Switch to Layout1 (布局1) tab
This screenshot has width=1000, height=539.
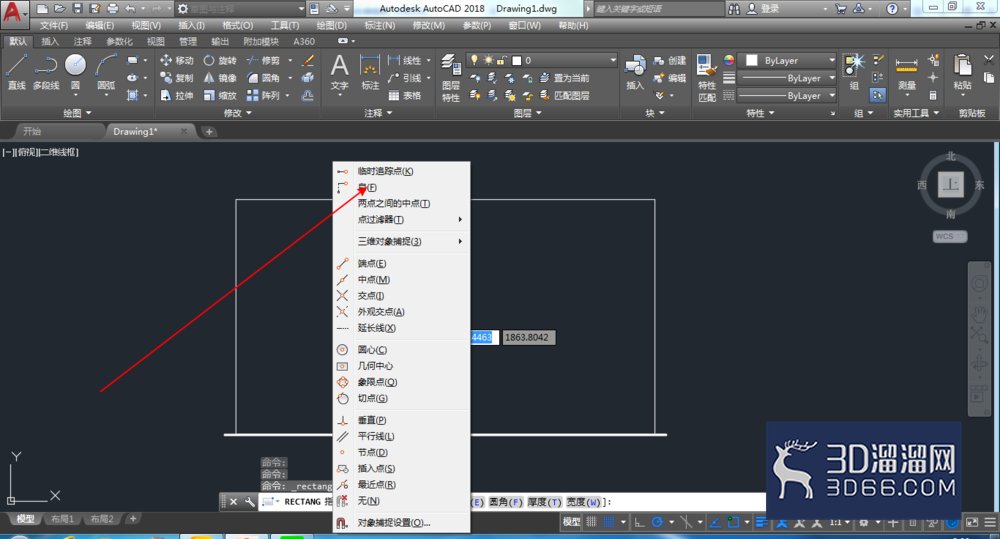click(x=62, y=519)
